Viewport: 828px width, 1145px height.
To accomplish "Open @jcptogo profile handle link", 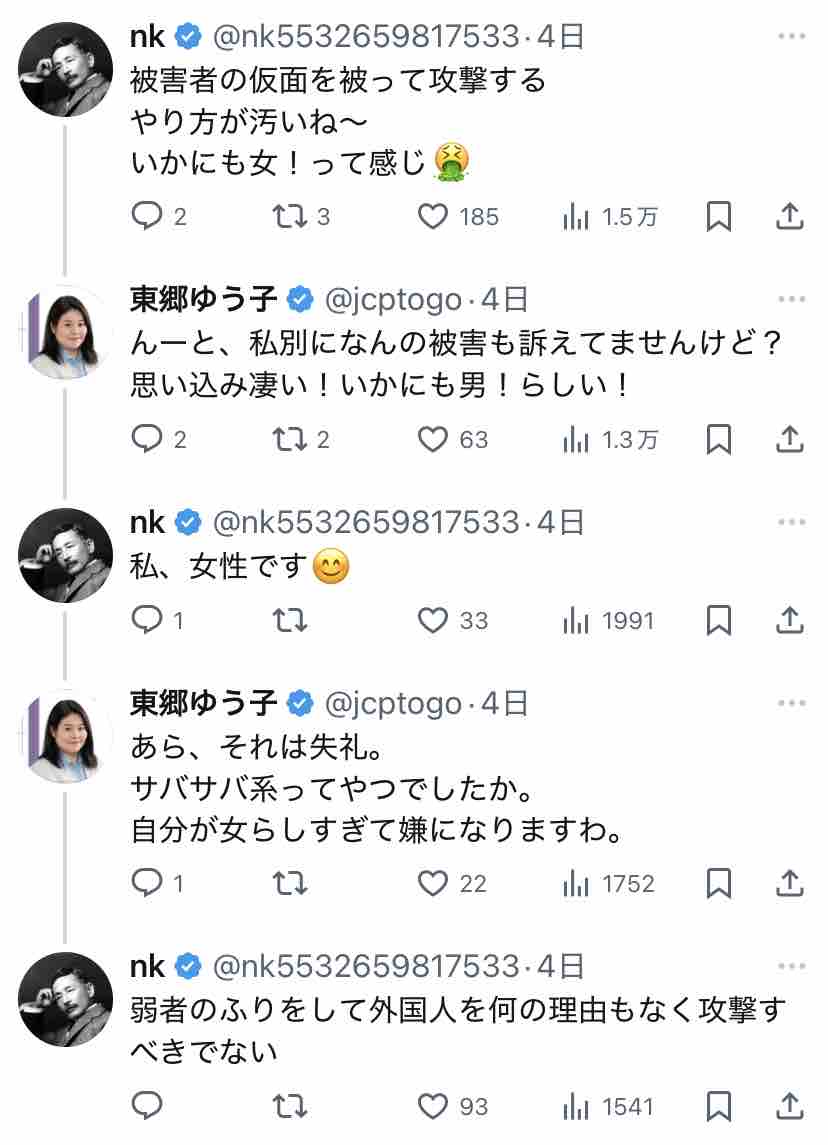I will click(393, 299).
